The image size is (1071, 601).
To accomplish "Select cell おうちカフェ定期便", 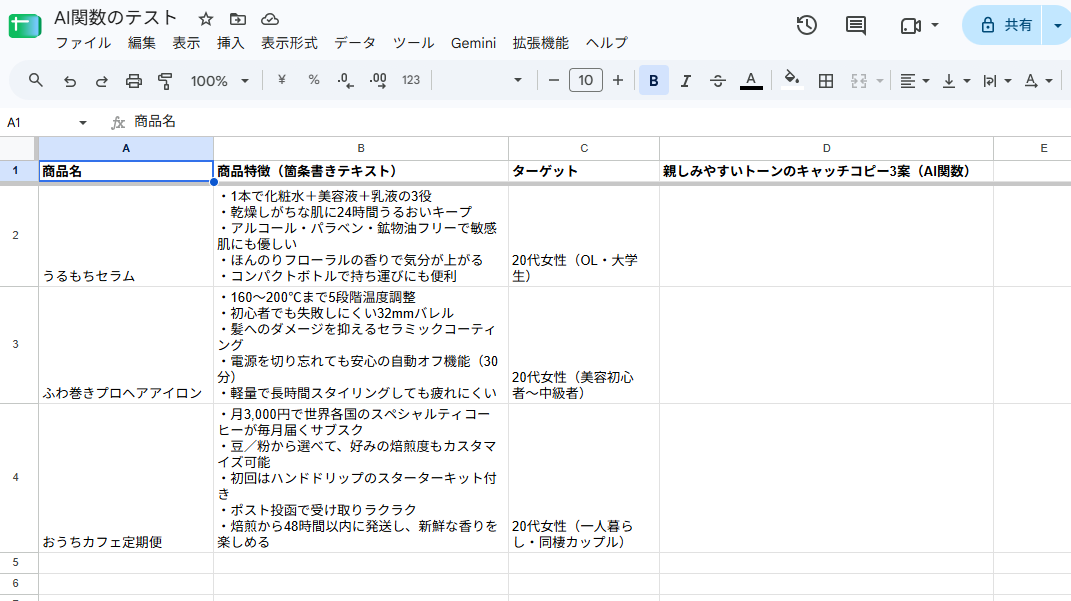I will (126, 478).
